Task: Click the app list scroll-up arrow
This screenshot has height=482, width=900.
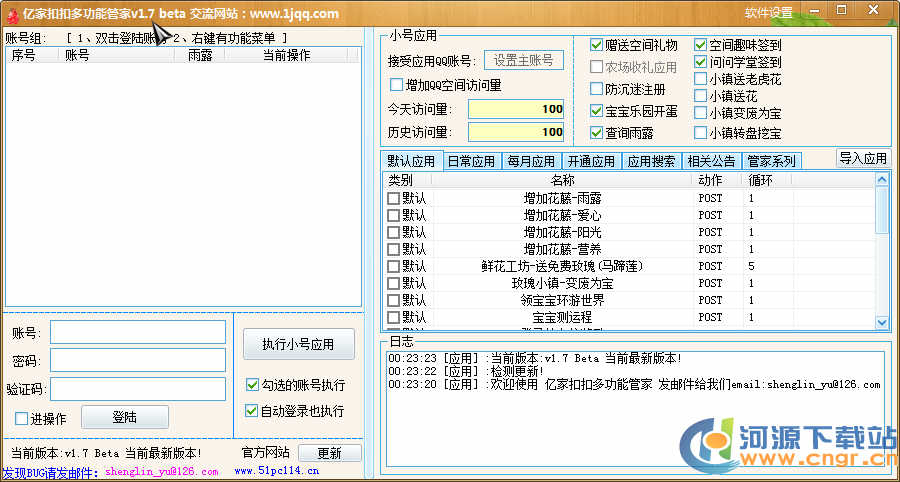Action: pyautogui.click(x=881, y=180)
